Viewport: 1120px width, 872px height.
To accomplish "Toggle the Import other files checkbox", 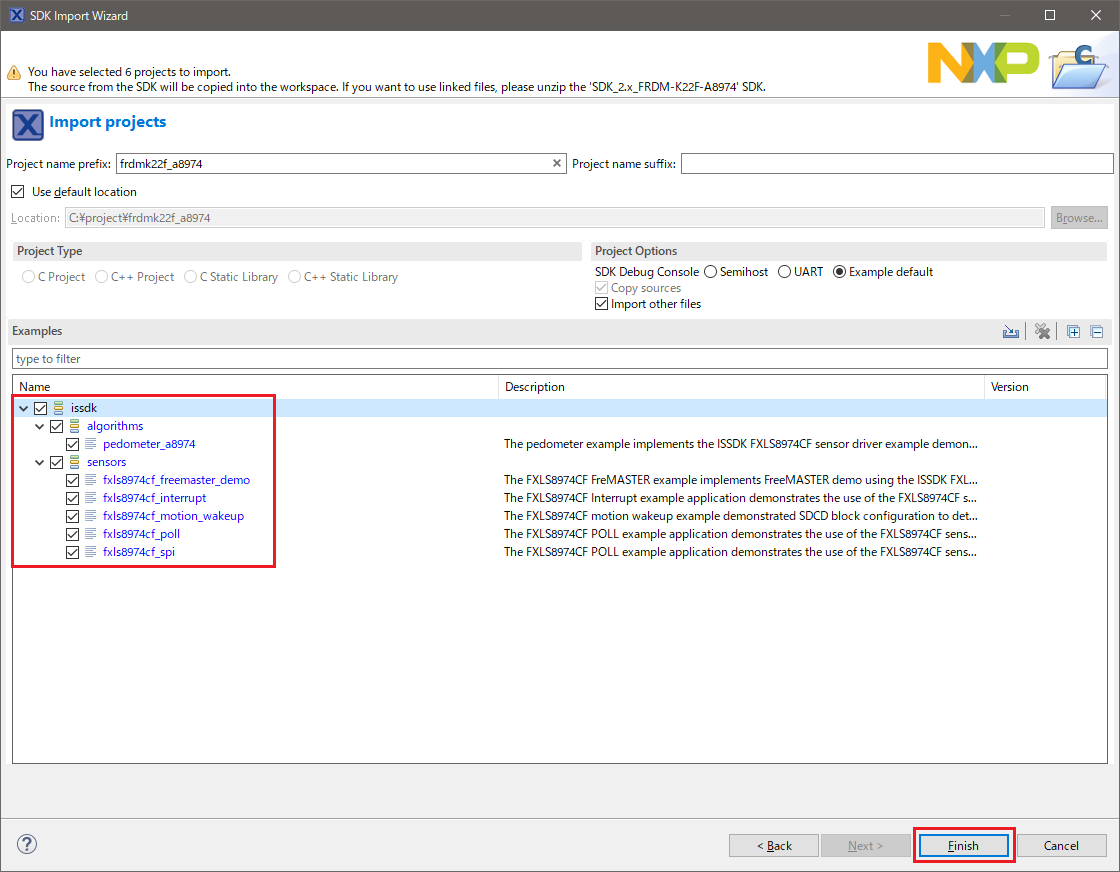I will pyautogui.click(x=601, y=304).
